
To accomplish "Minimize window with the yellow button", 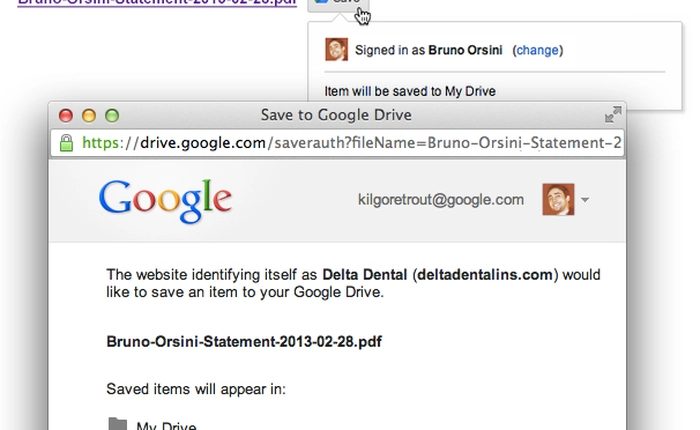I will coord(89,116).
